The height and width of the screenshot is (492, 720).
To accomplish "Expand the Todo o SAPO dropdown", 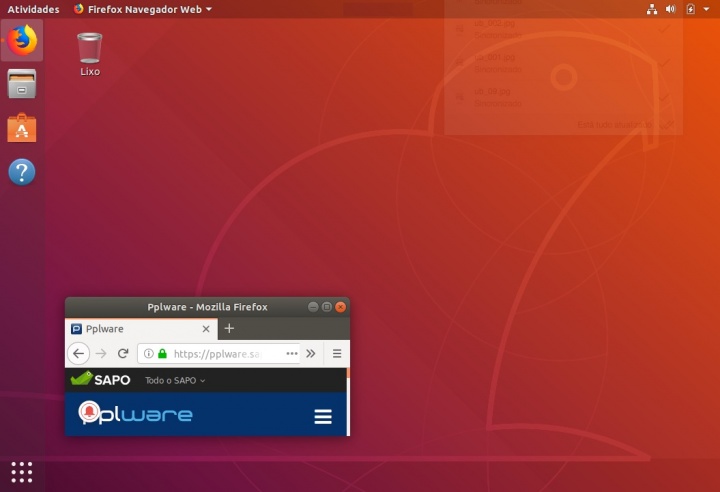I will coord(174,380).
